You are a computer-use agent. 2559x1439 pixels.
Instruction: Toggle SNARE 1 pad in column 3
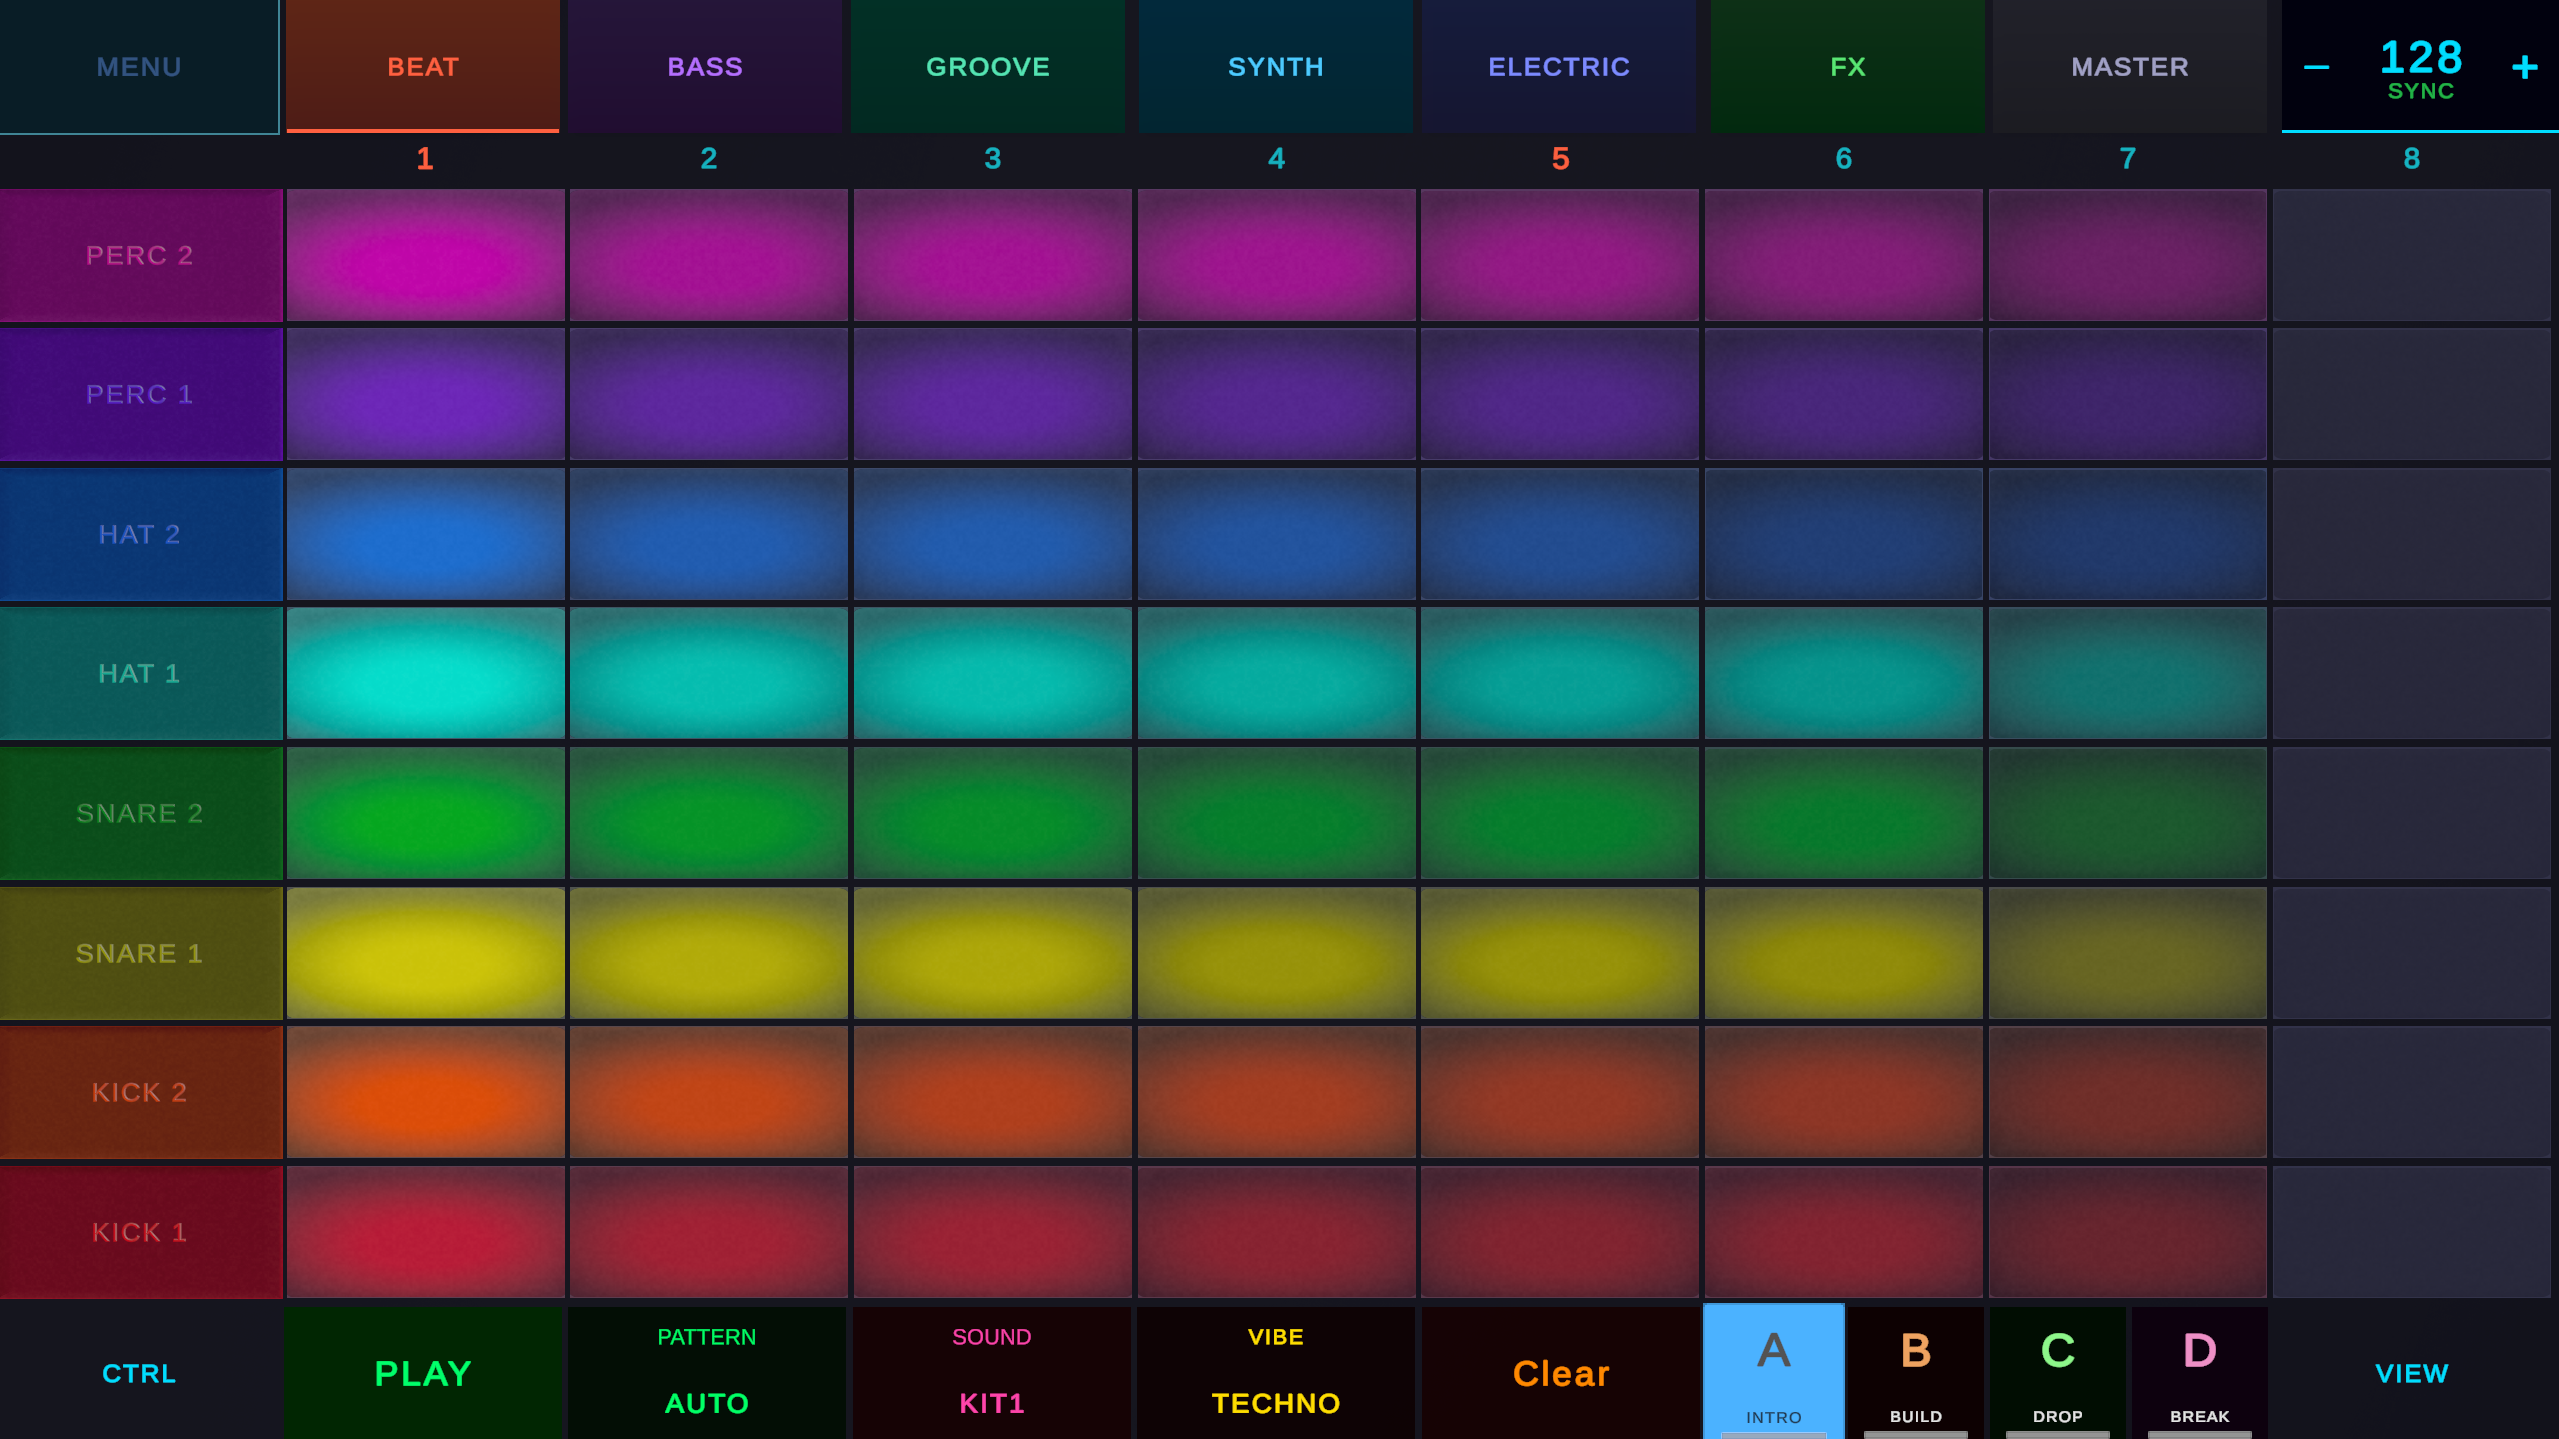(993, 953)
